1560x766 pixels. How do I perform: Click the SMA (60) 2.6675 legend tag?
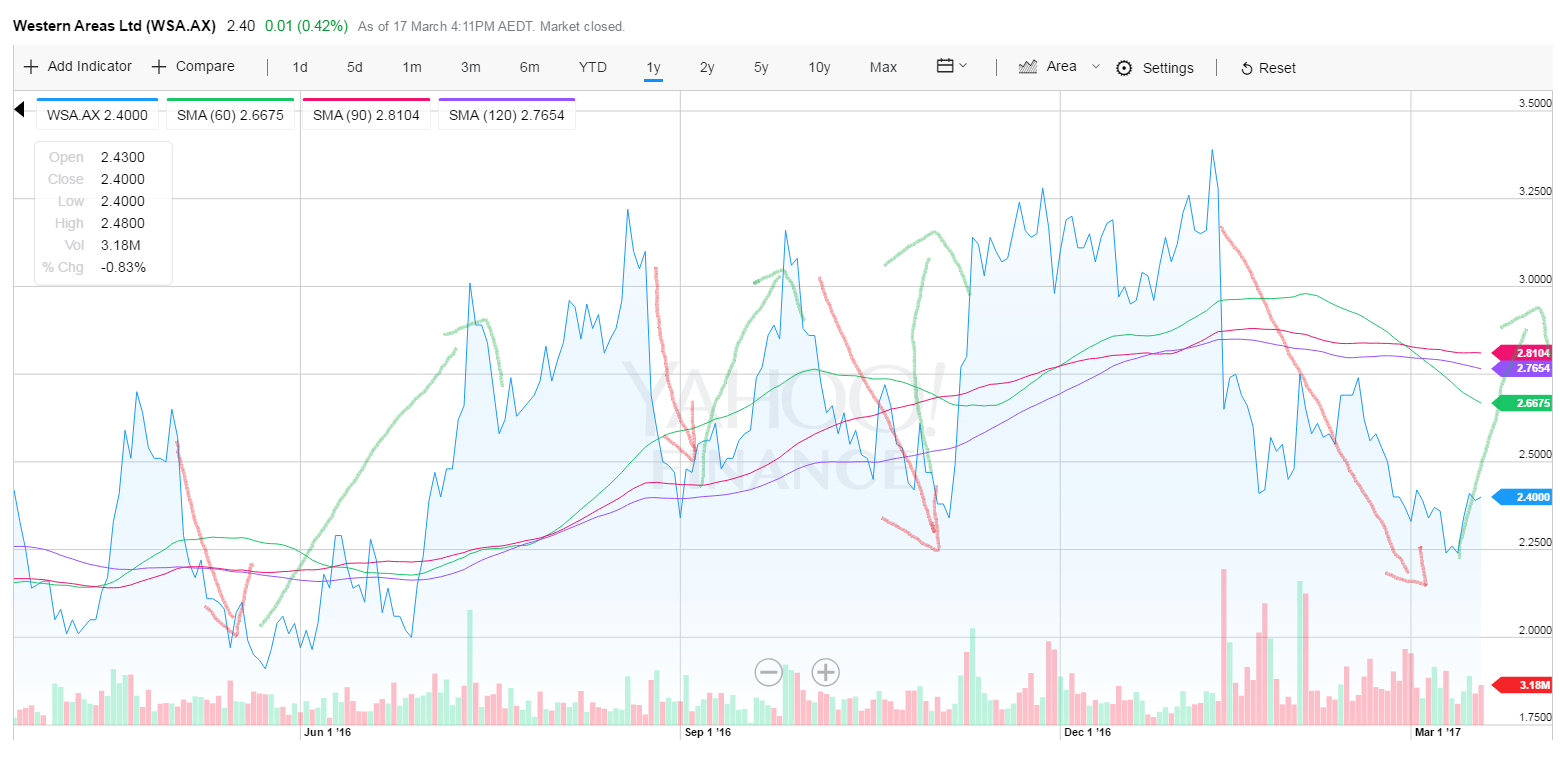click(x=230, y=114)
